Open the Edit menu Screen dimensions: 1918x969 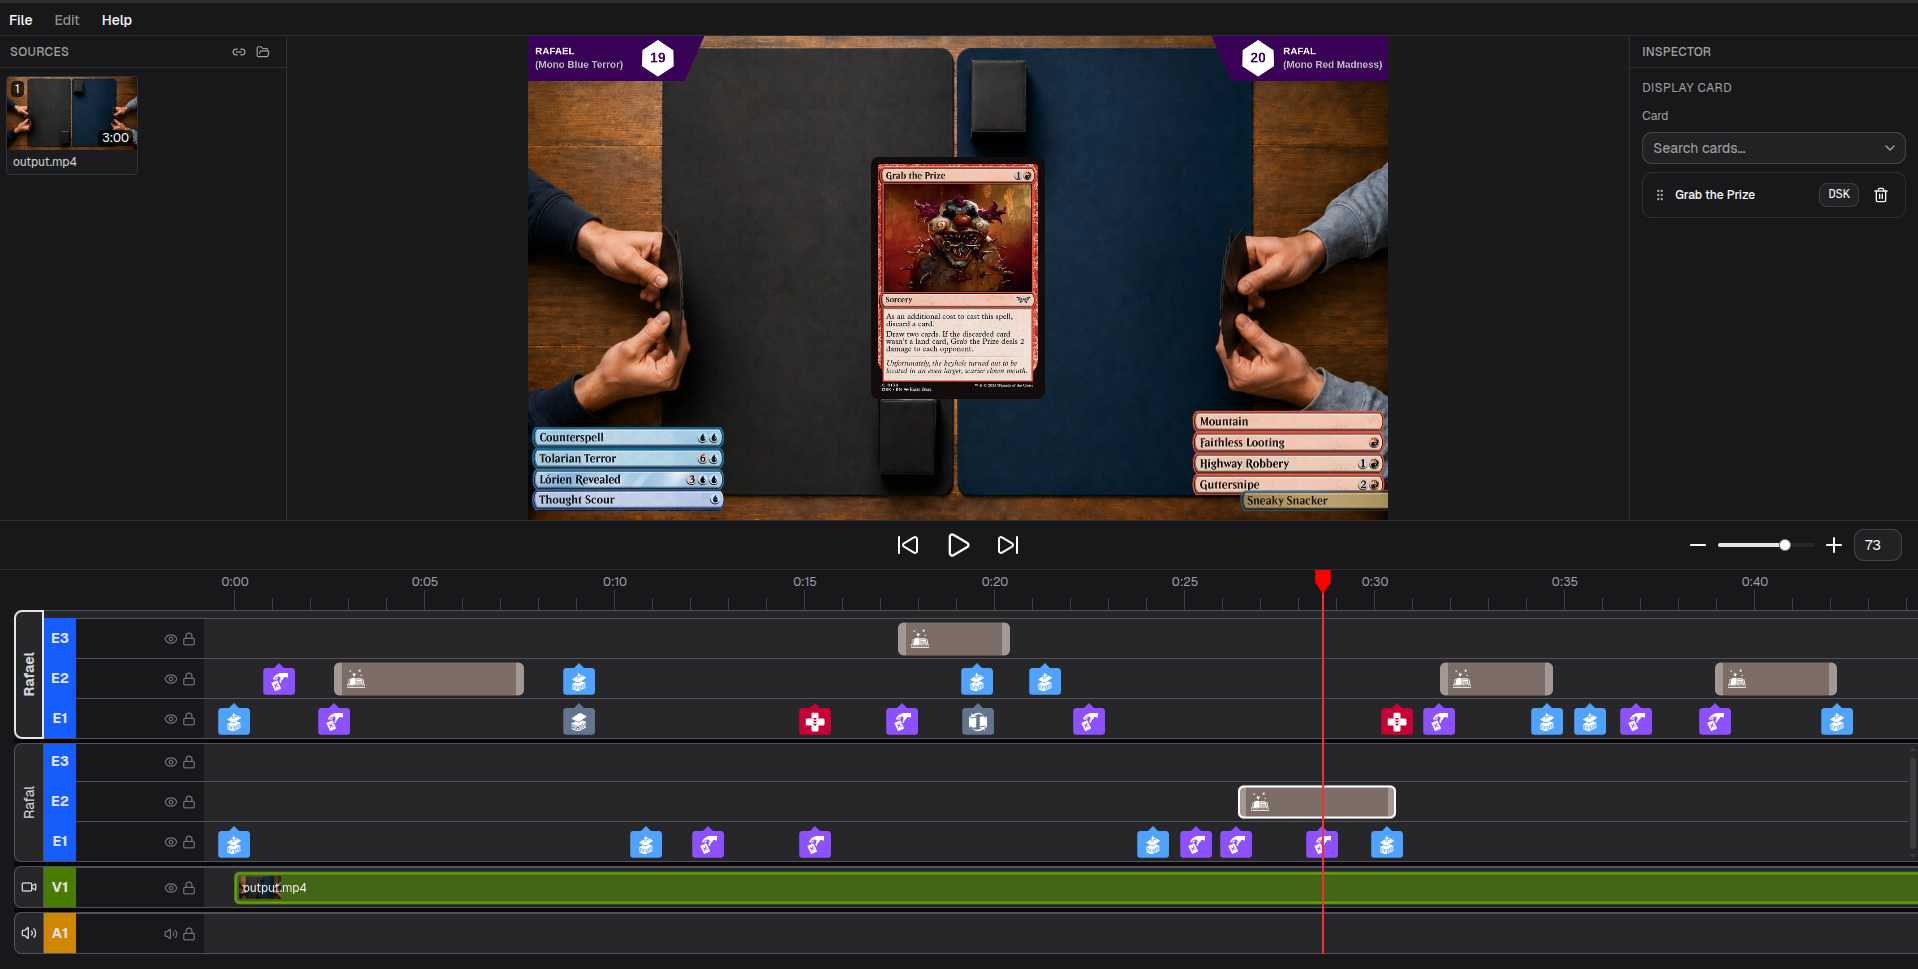click(x=67, y=20)
